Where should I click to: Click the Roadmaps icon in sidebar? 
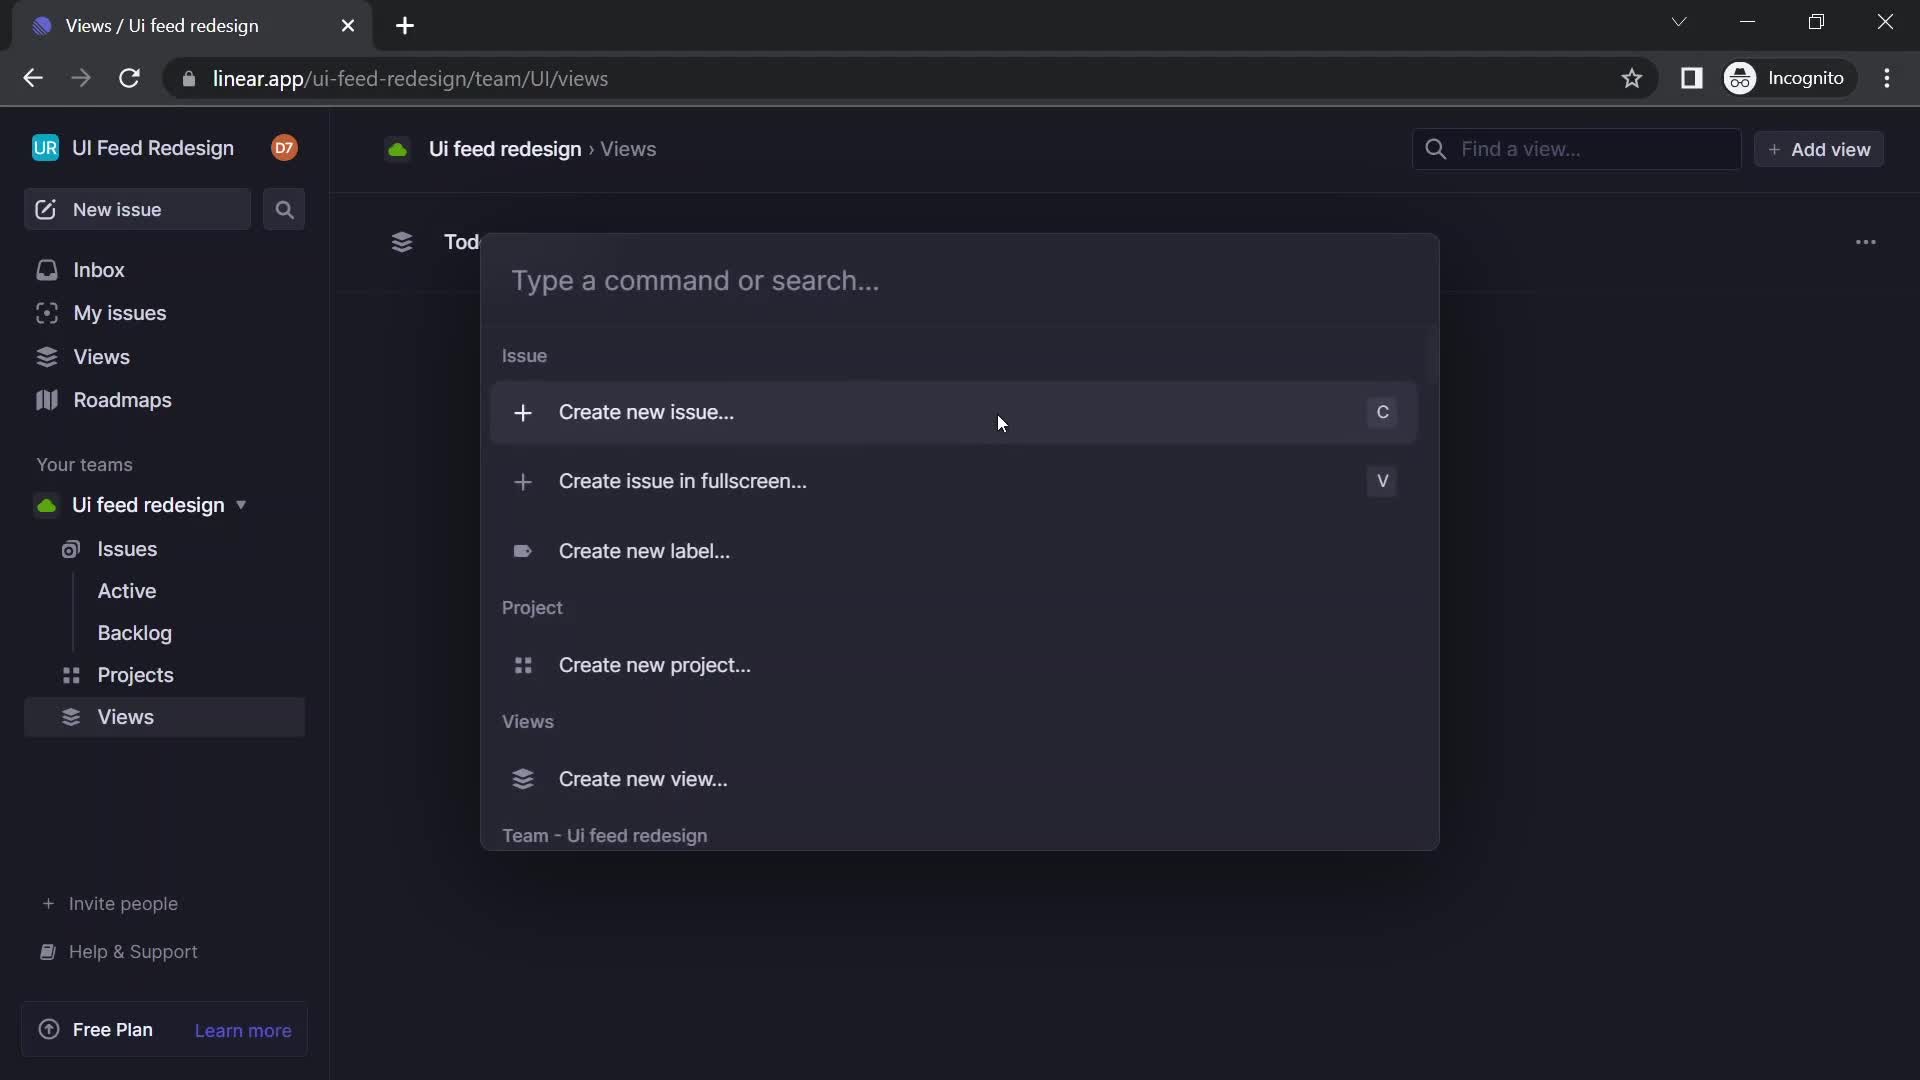pyautogui.click(x=46, y=398)
